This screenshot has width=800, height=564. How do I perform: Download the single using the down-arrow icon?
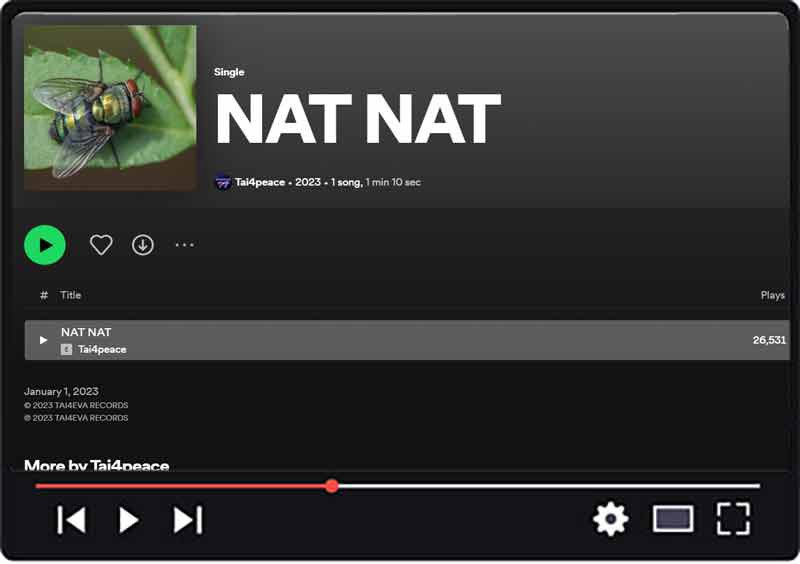point(143,245)
